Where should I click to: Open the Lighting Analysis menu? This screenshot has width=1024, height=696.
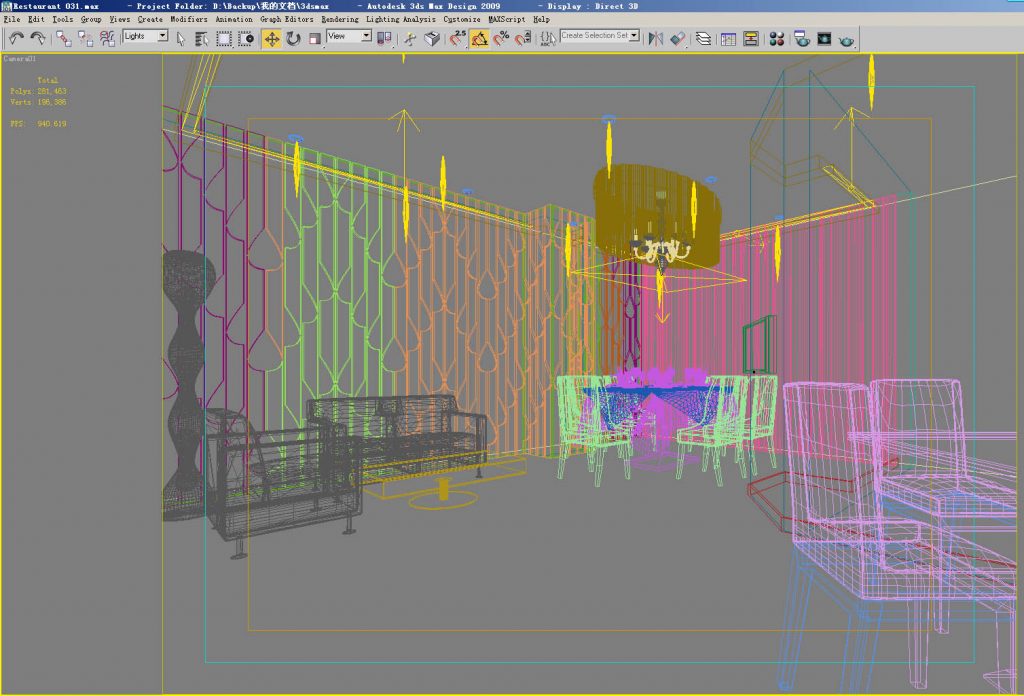[x=401, y=19]
